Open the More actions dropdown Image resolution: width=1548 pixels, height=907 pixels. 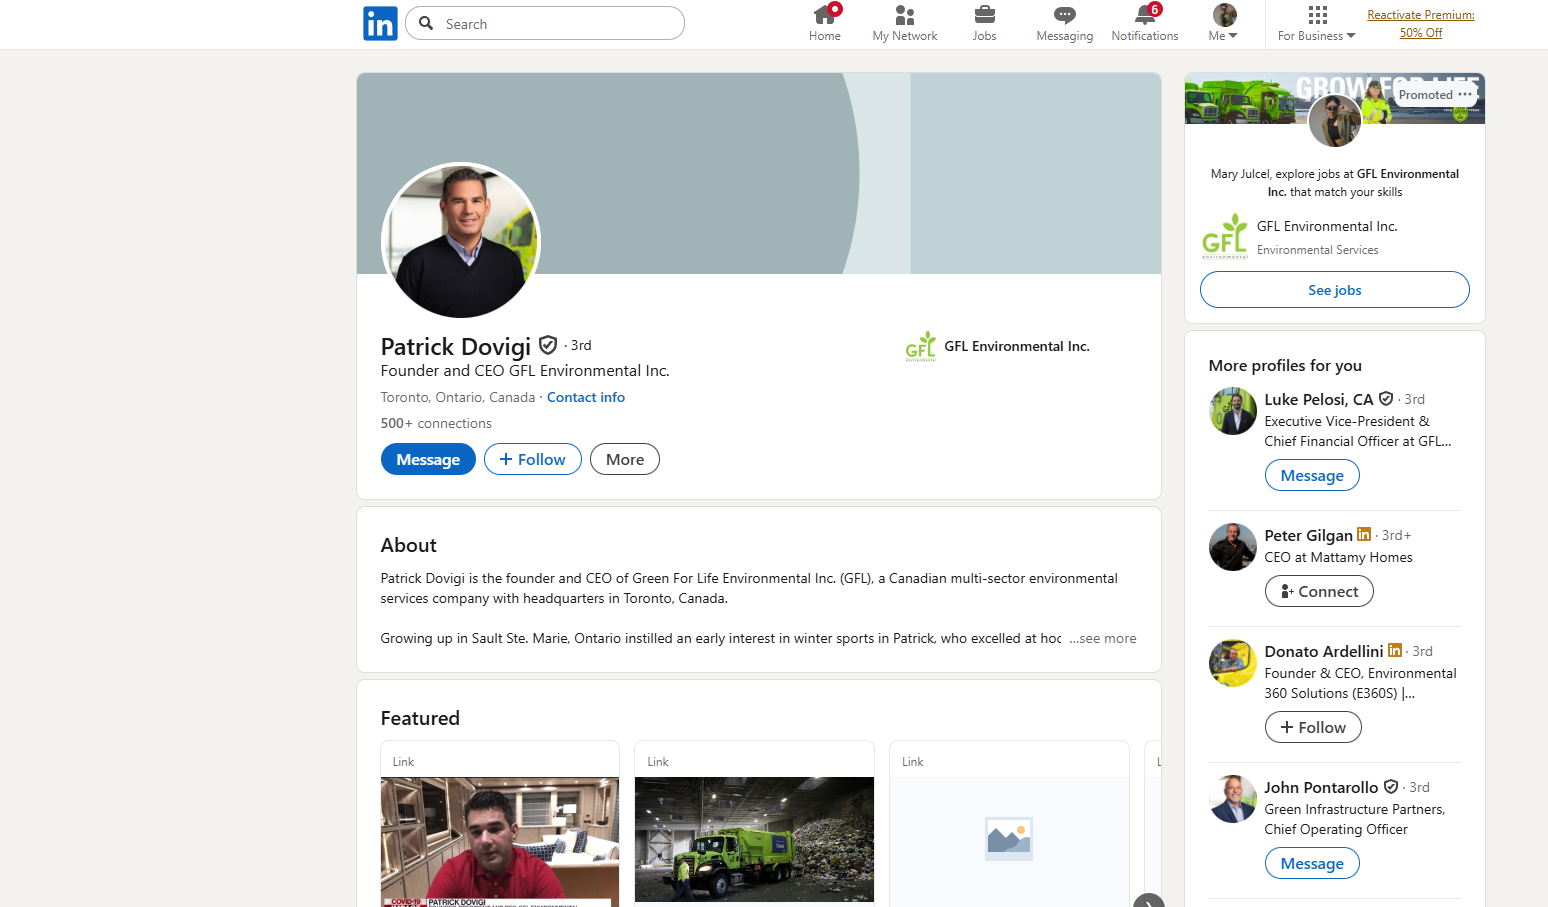point(624,459)
